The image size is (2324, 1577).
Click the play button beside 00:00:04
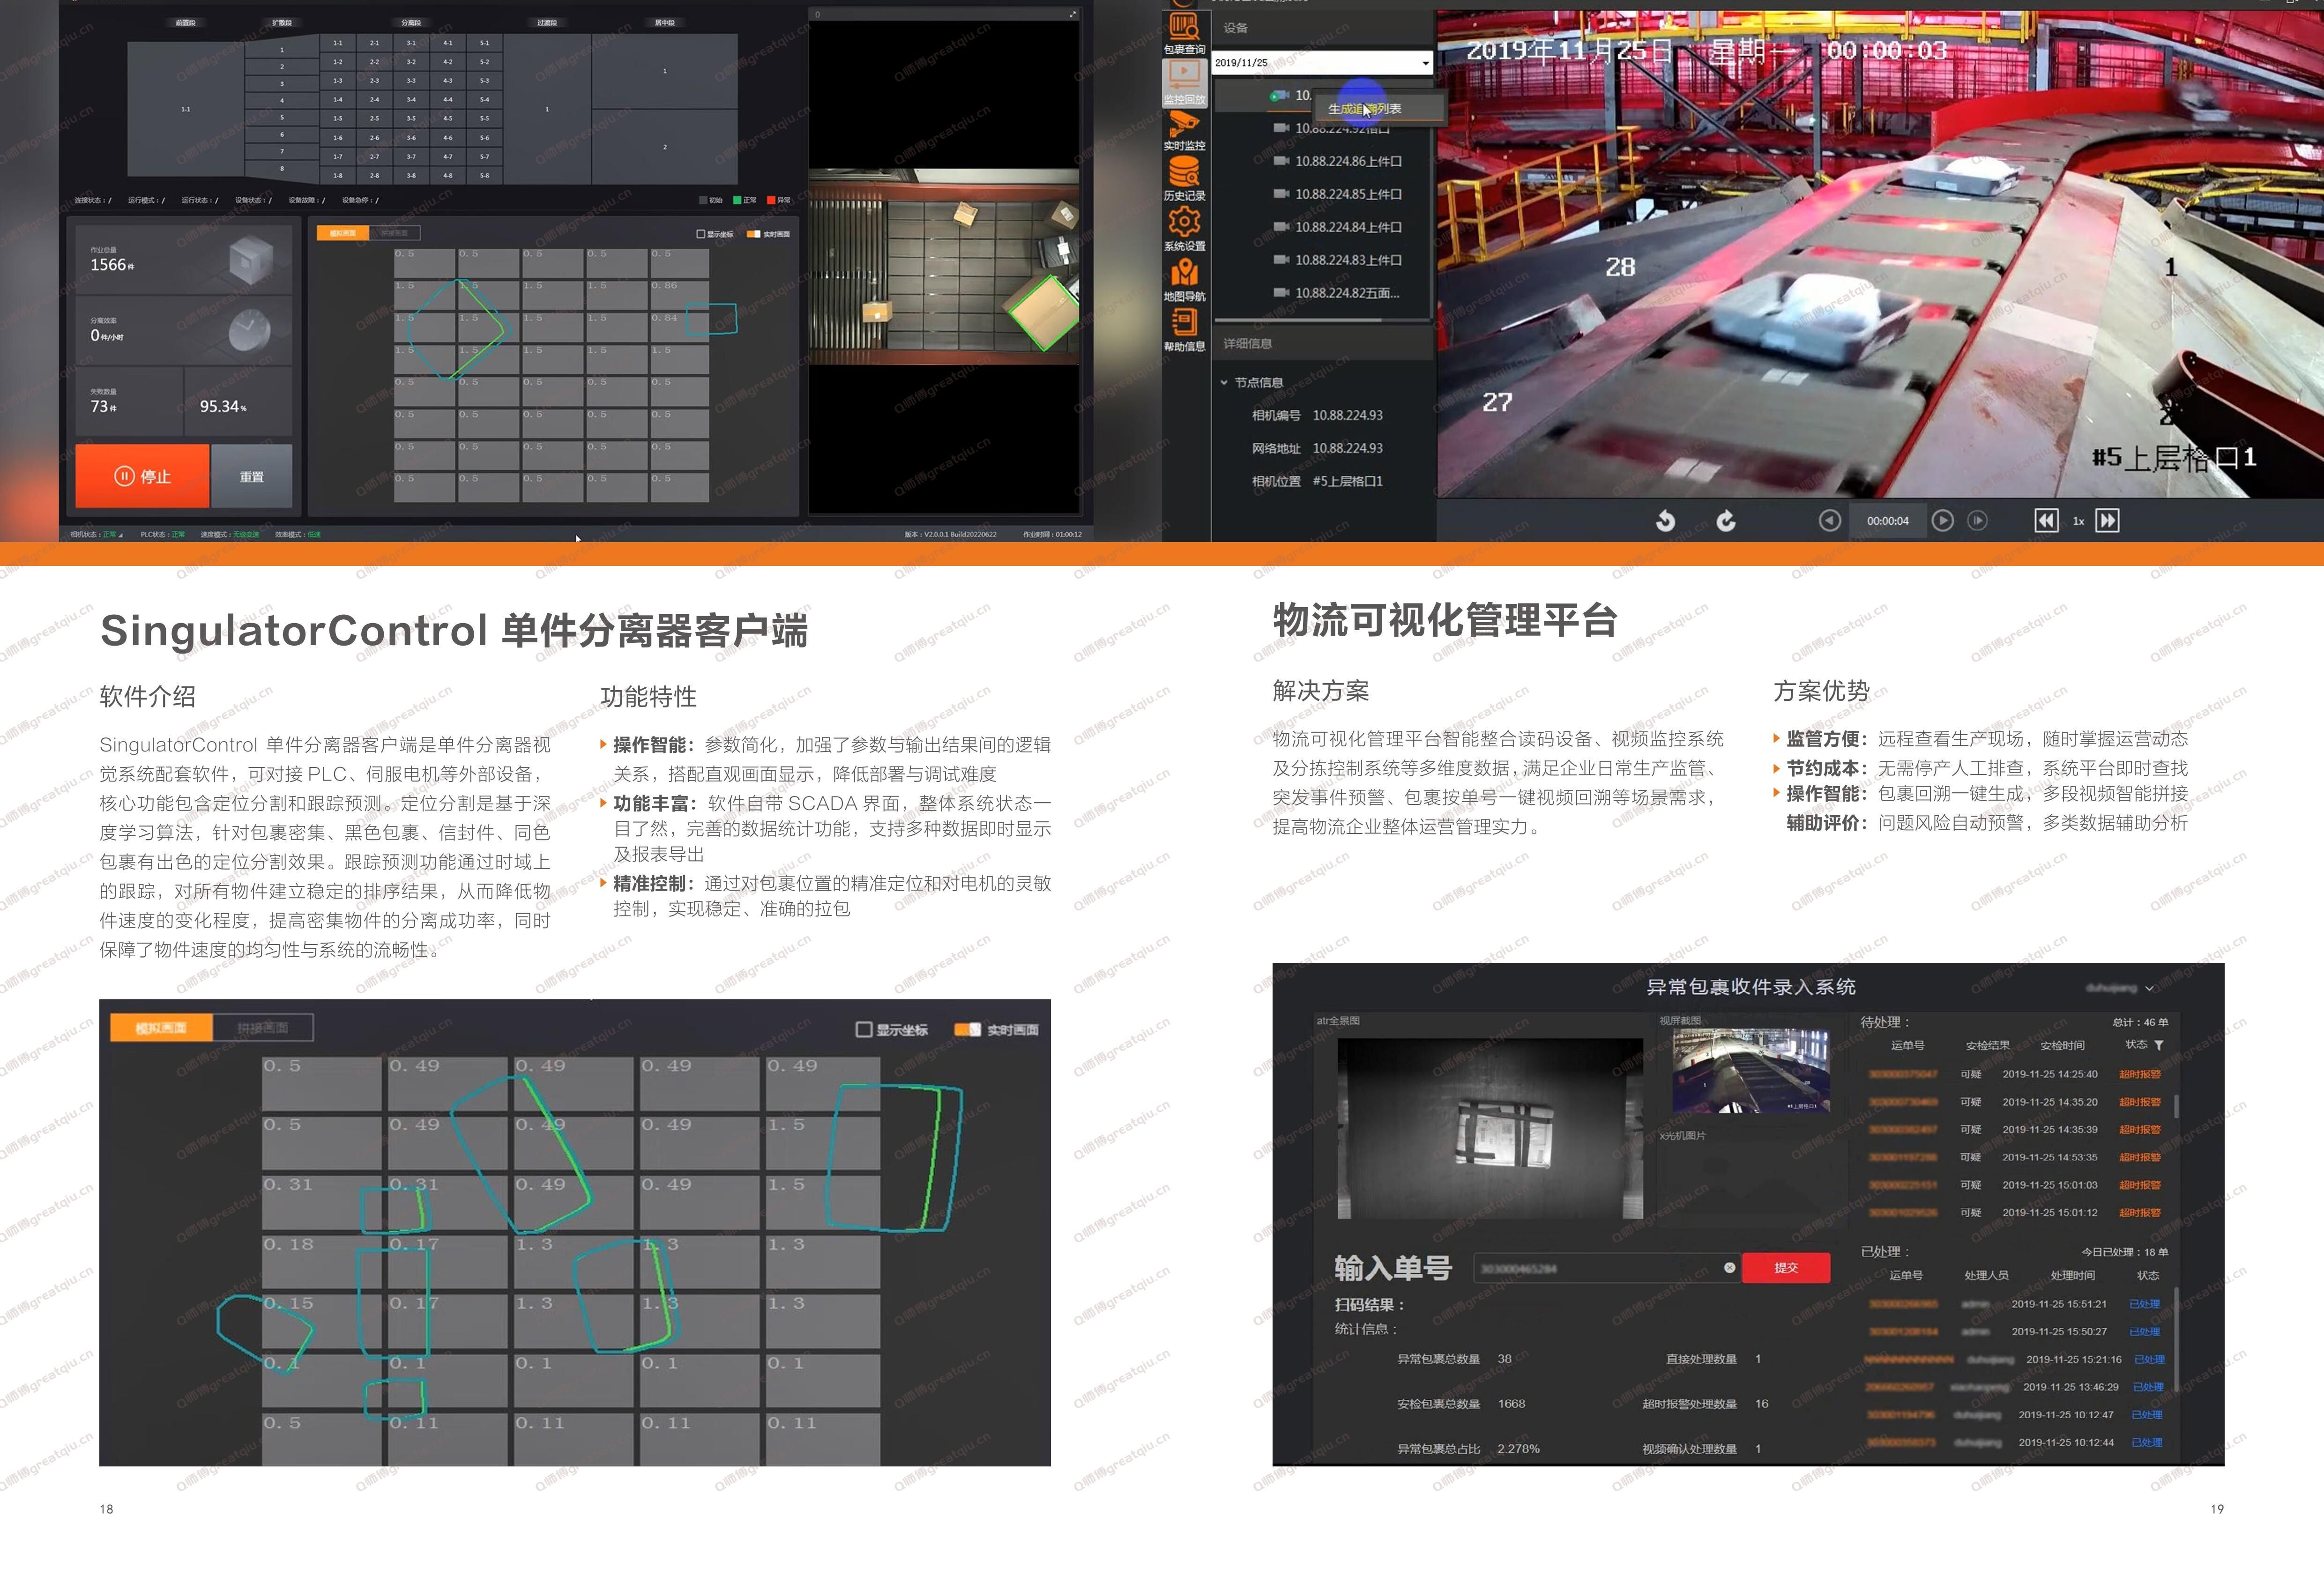point(1942,520)
